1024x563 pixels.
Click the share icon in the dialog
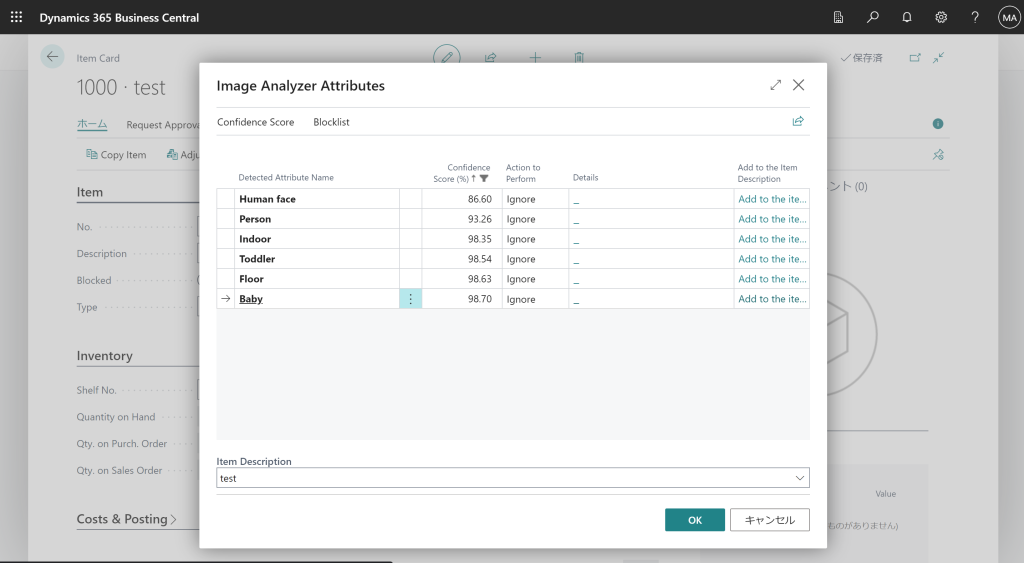pyautogui.click(x=798, y=121)
